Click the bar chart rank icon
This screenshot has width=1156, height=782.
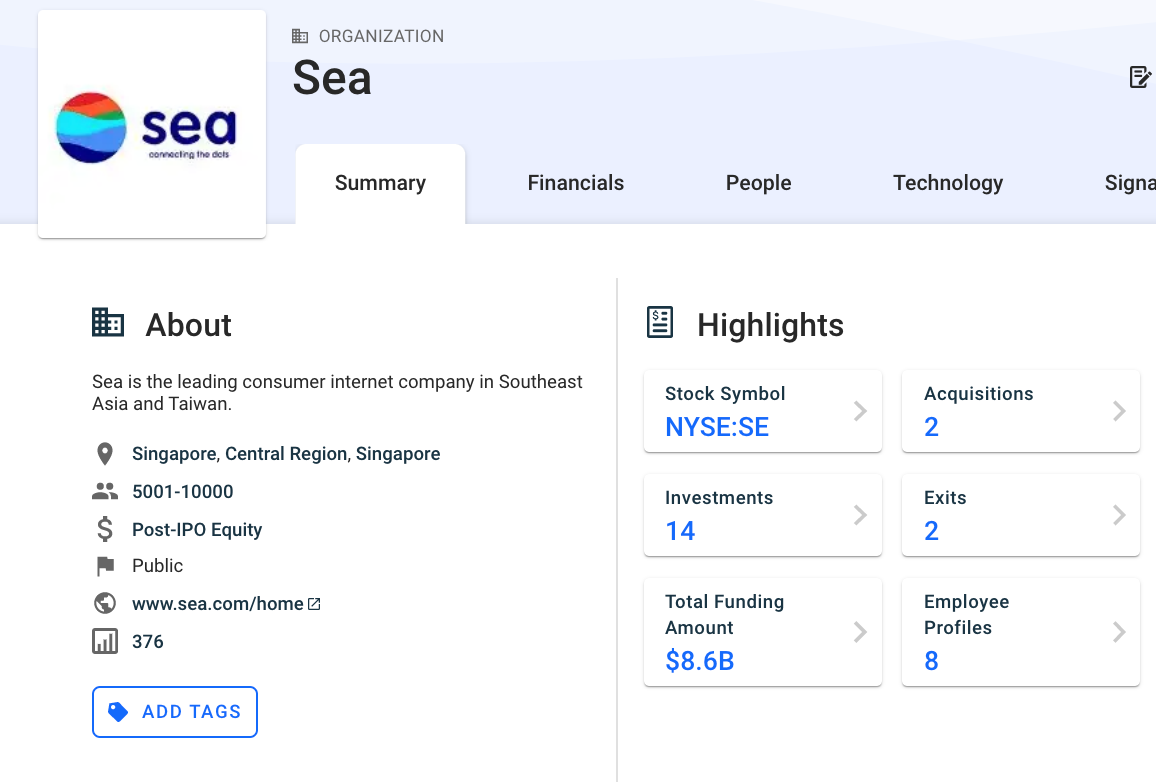click(105, 641)
